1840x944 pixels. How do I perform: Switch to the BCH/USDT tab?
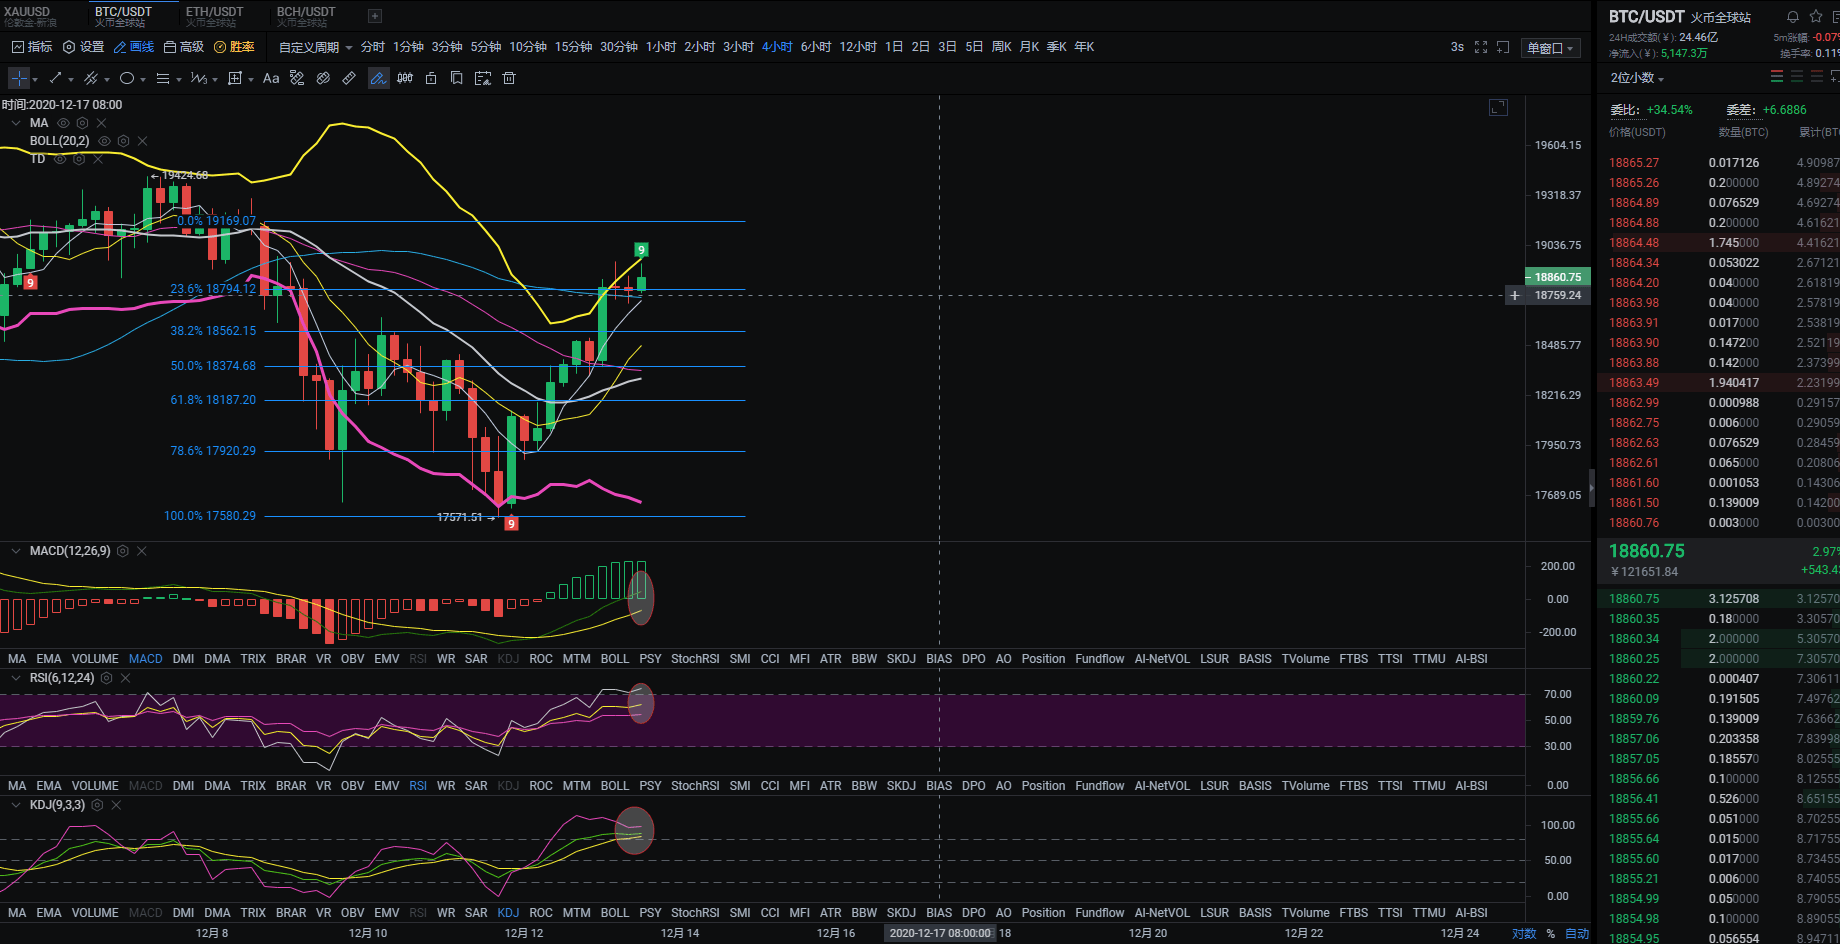click(x=306, y=16)
